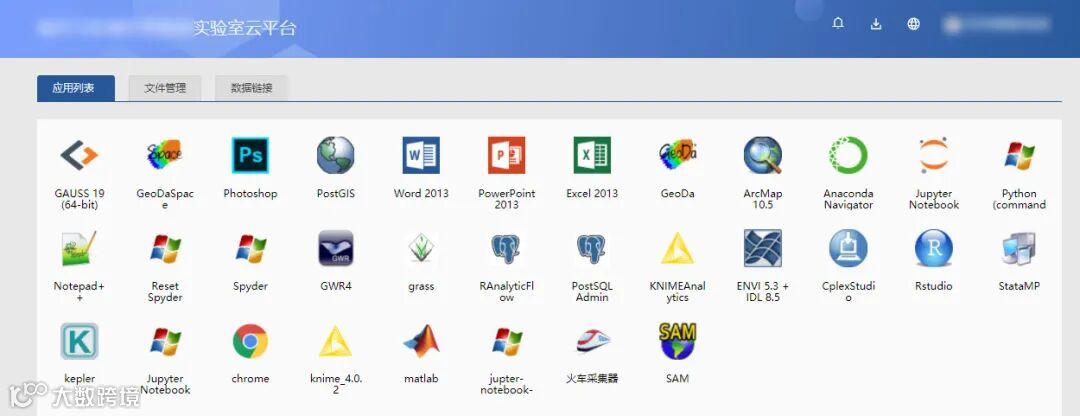The height and width of the screenshot is (416, 1080).
Task: Click the Reset Spyder icon
Action: click(x=165, y=248)
